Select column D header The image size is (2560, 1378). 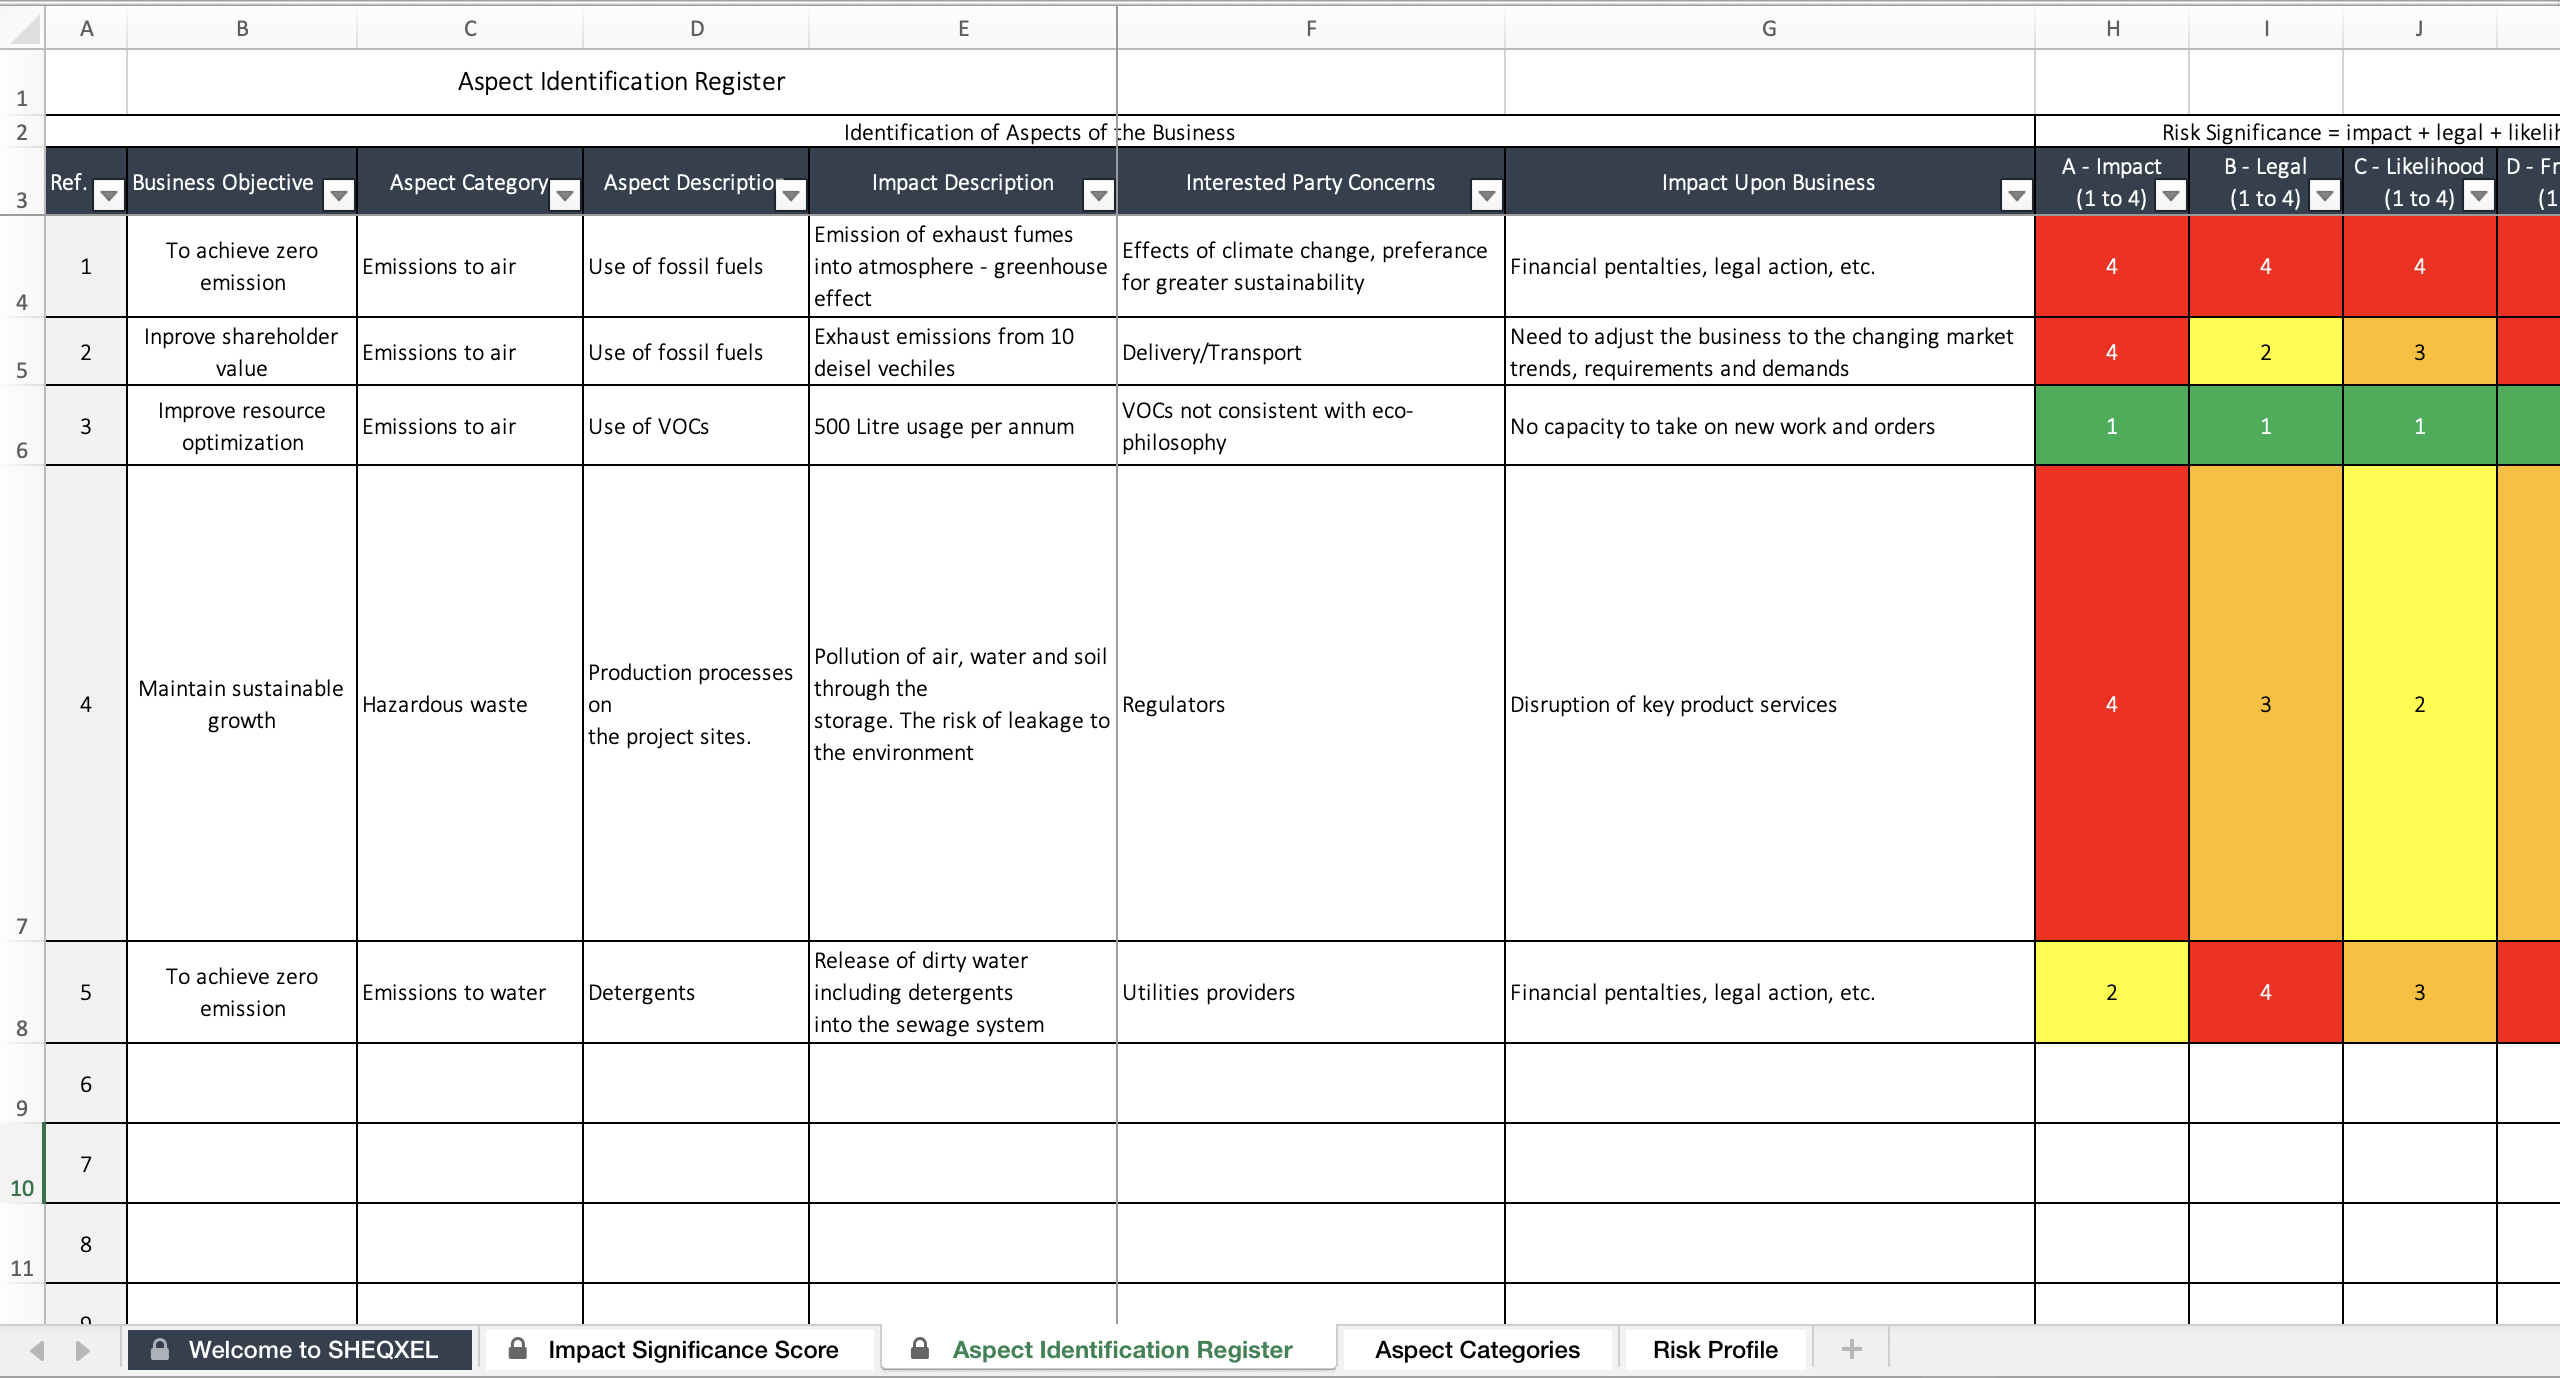(x=697, y=28)
